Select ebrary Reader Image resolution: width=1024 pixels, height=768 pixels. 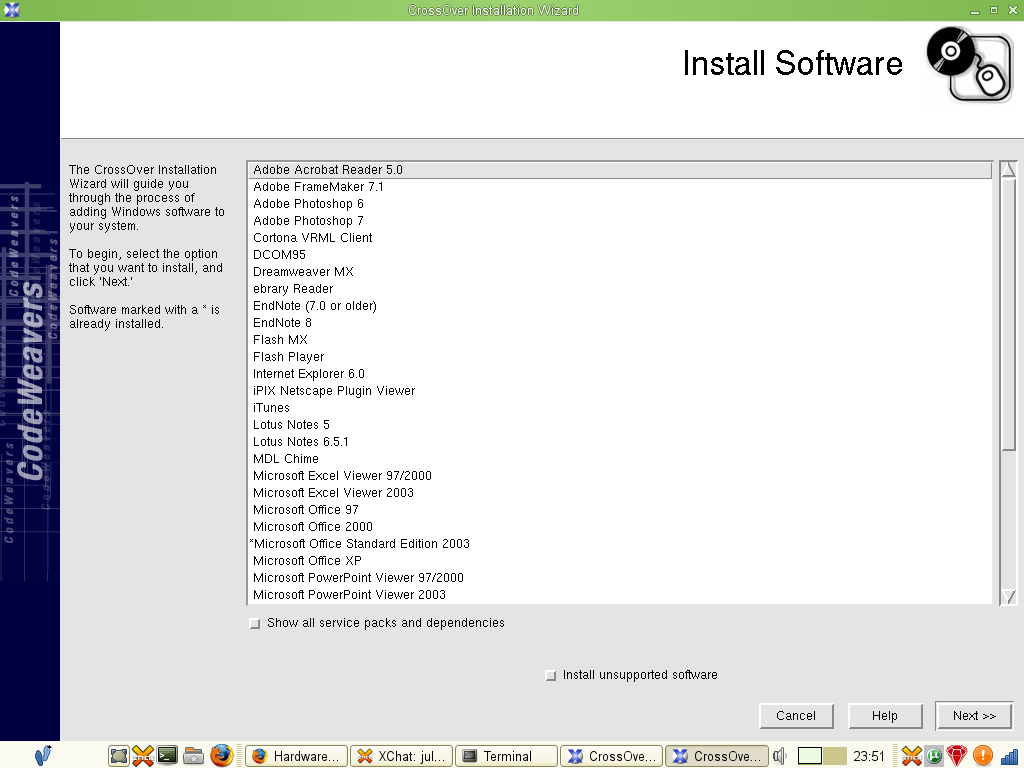tap(620, 289)
